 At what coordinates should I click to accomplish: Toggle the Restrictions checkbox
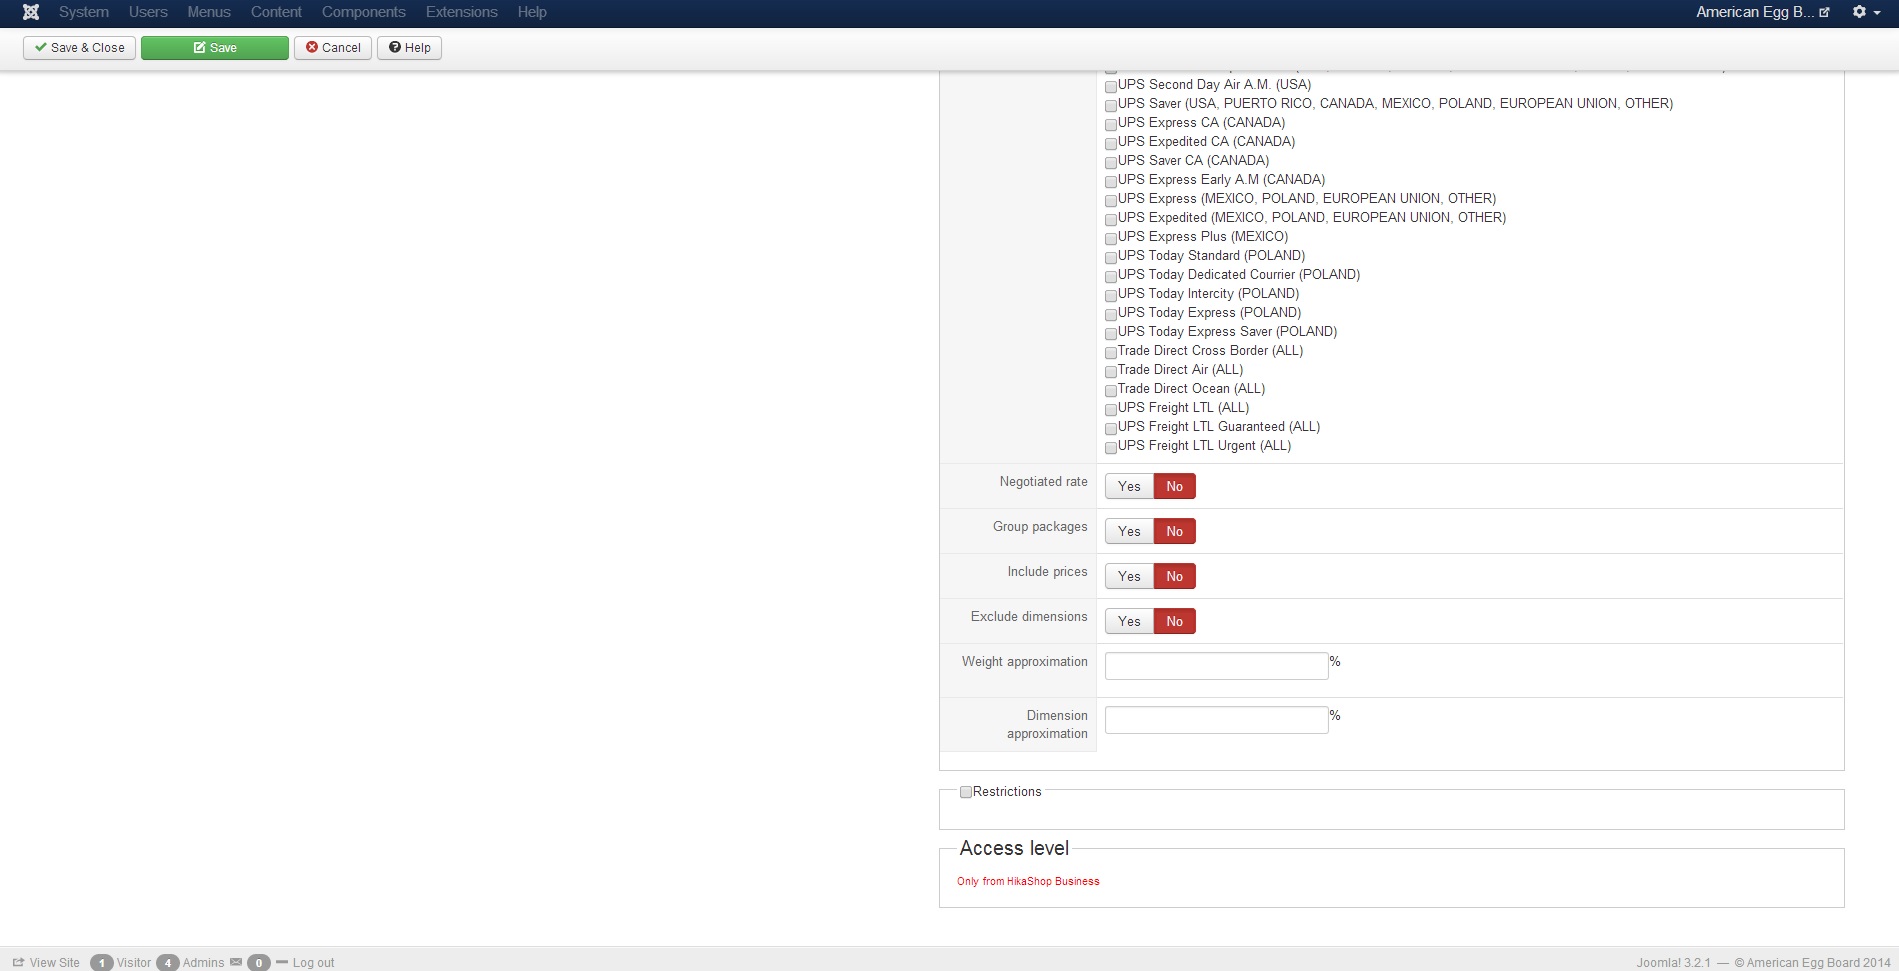966,792
